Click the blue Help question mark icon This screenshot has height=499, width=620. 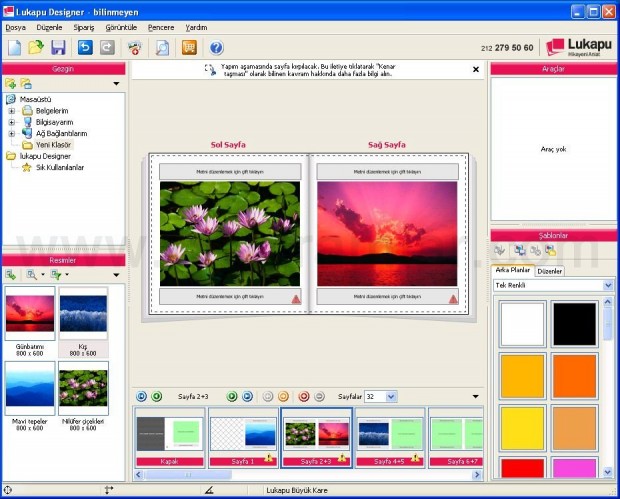pyautogui.click(x=216, y=48)
